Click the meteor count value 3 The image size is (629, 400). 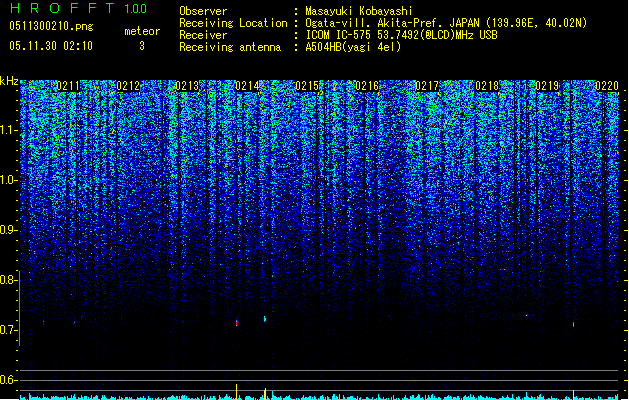[x=142, y=46]
